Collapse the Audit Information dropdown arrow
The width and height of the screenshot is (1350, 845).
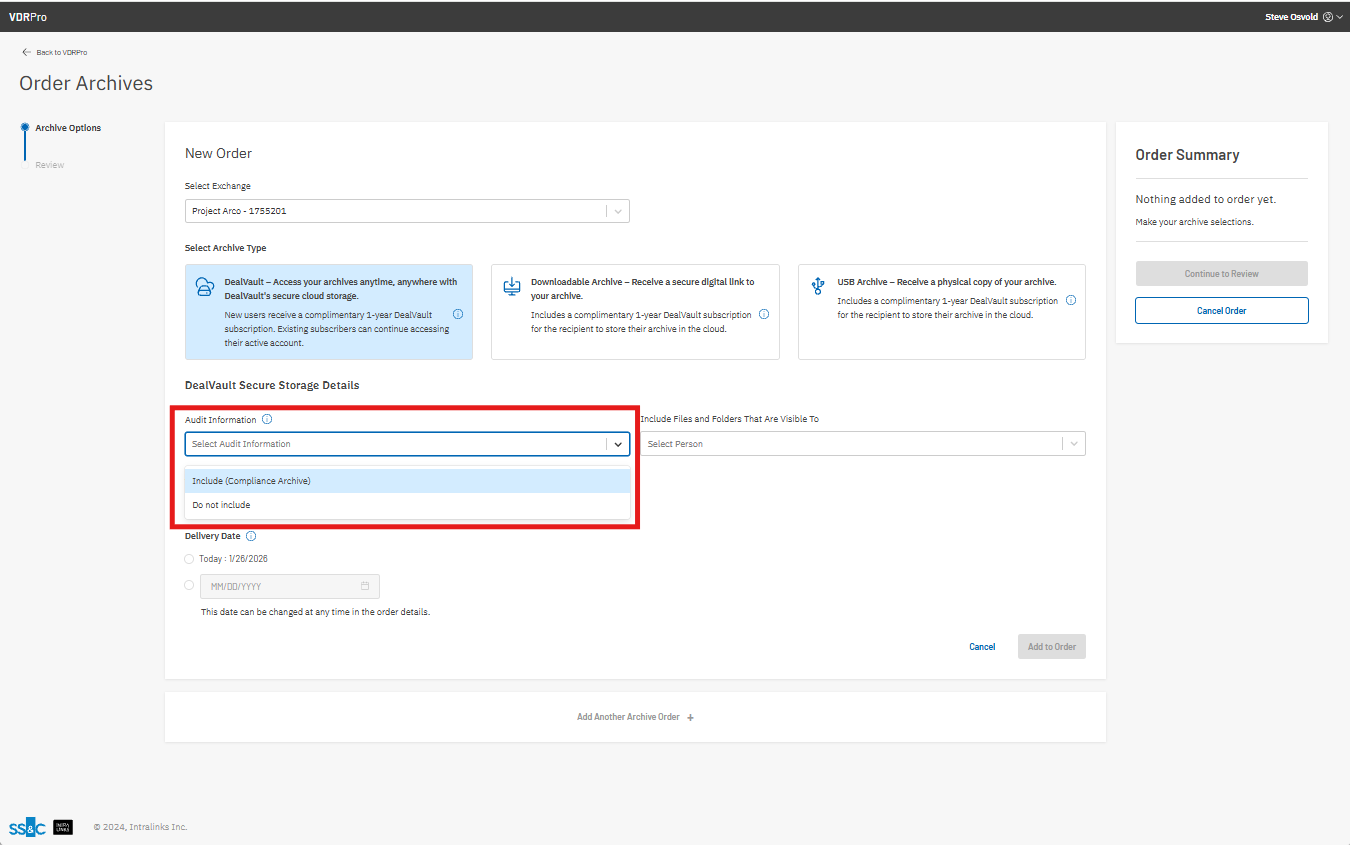(618, 444)
